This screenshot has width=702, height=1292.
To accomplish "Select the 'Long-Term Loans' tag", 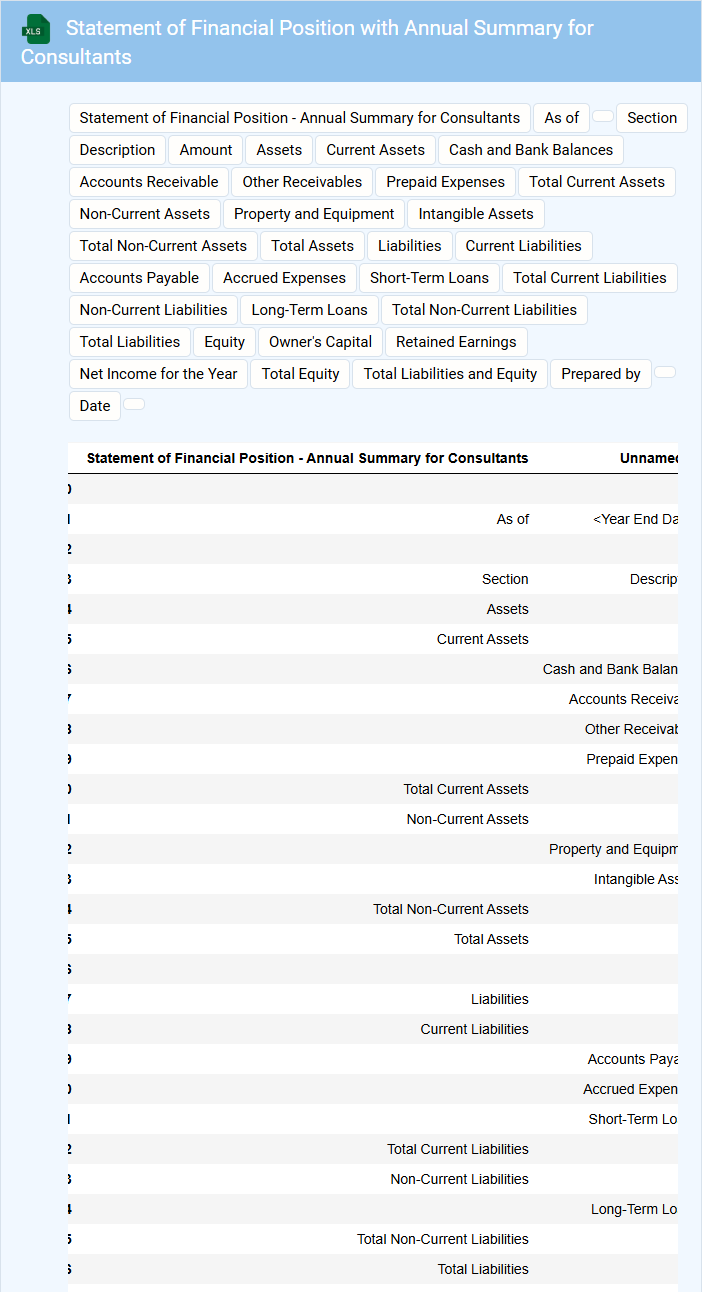I will (x=309, y=310).
